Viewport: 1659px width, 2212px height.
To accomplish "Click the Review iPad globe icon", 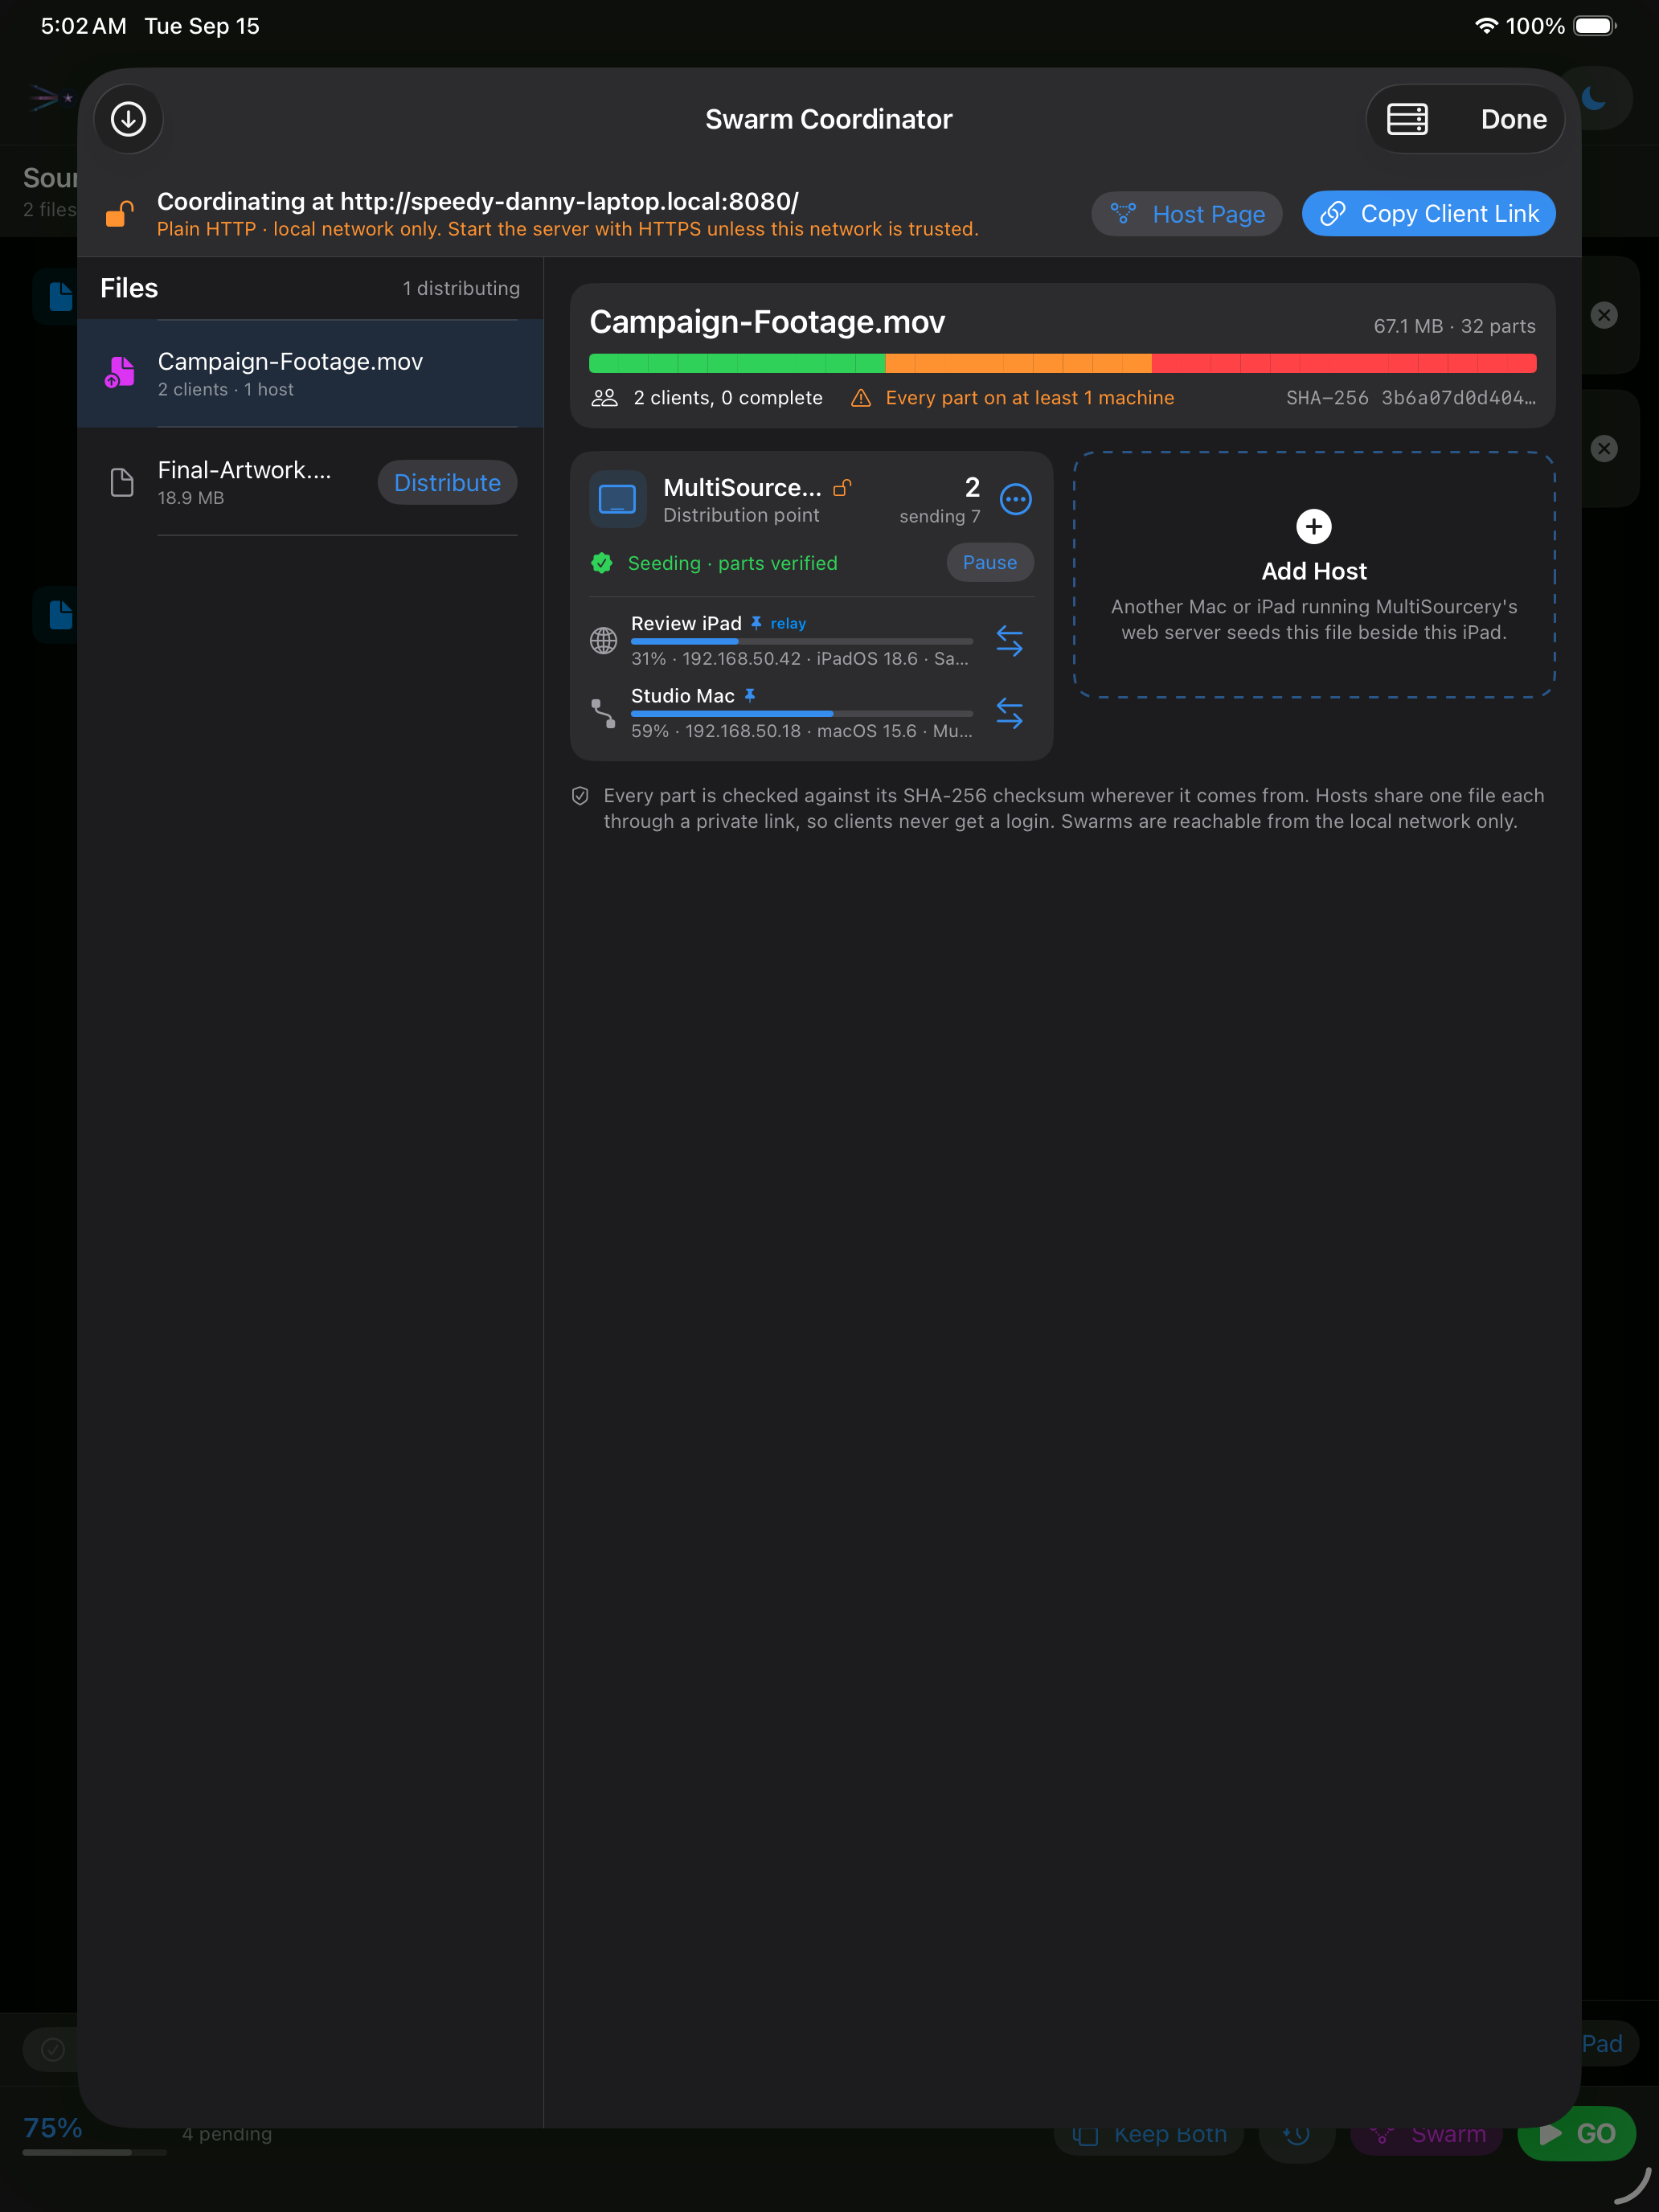I will [x=603, y=641].
